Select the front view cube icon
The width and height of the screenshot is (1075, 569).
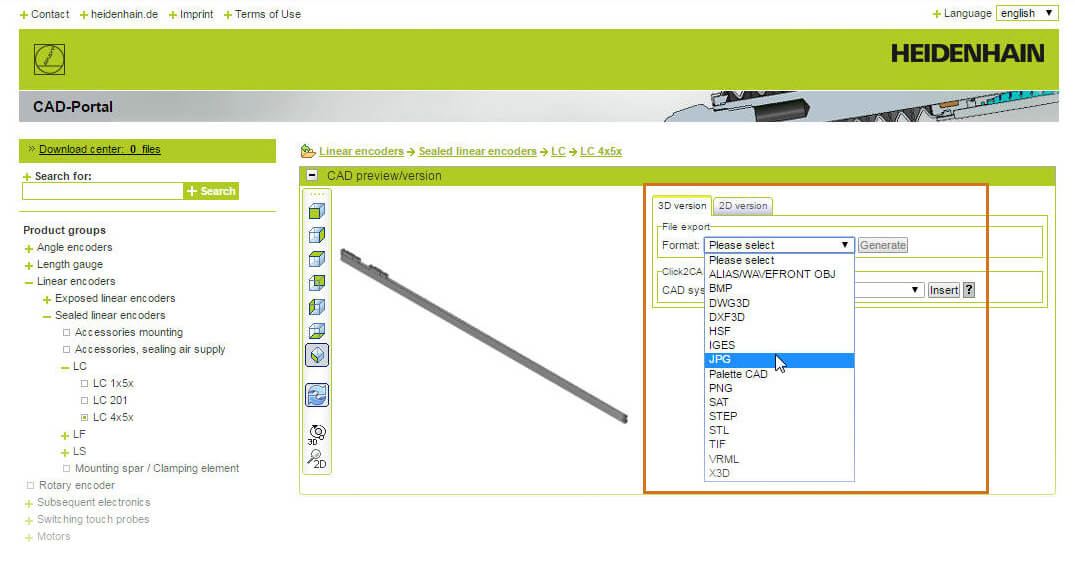click(317, 211)
